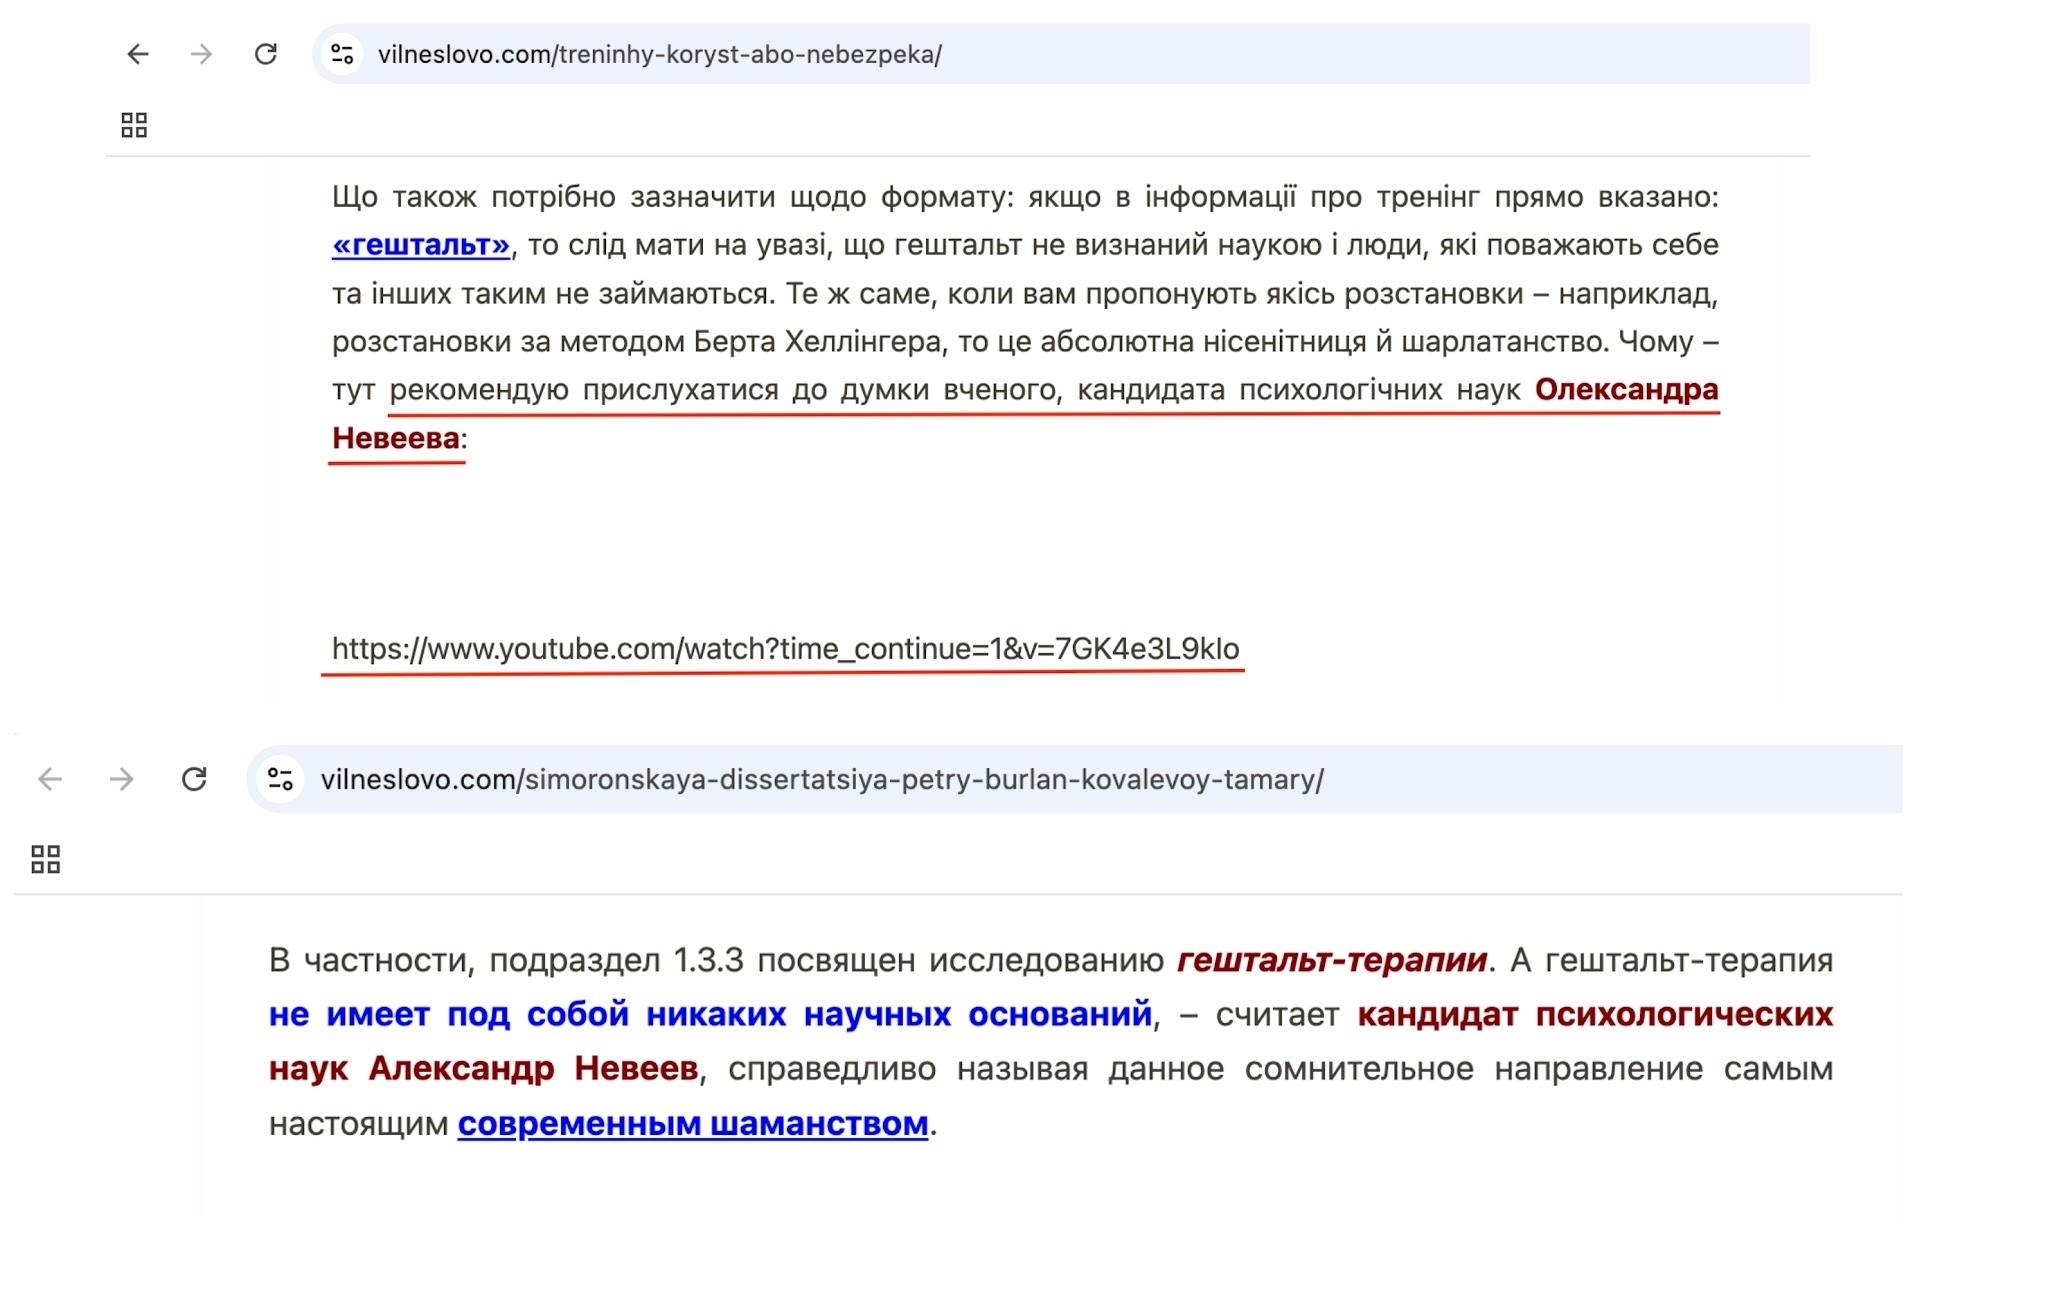The height and width of the screenshot is (1304, 2048).
Task: Click the lower browser forward arrow
Action: 121,779
